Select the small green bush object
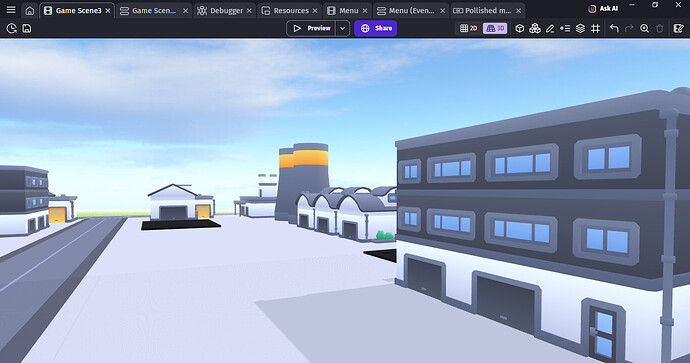 point(385,235)
